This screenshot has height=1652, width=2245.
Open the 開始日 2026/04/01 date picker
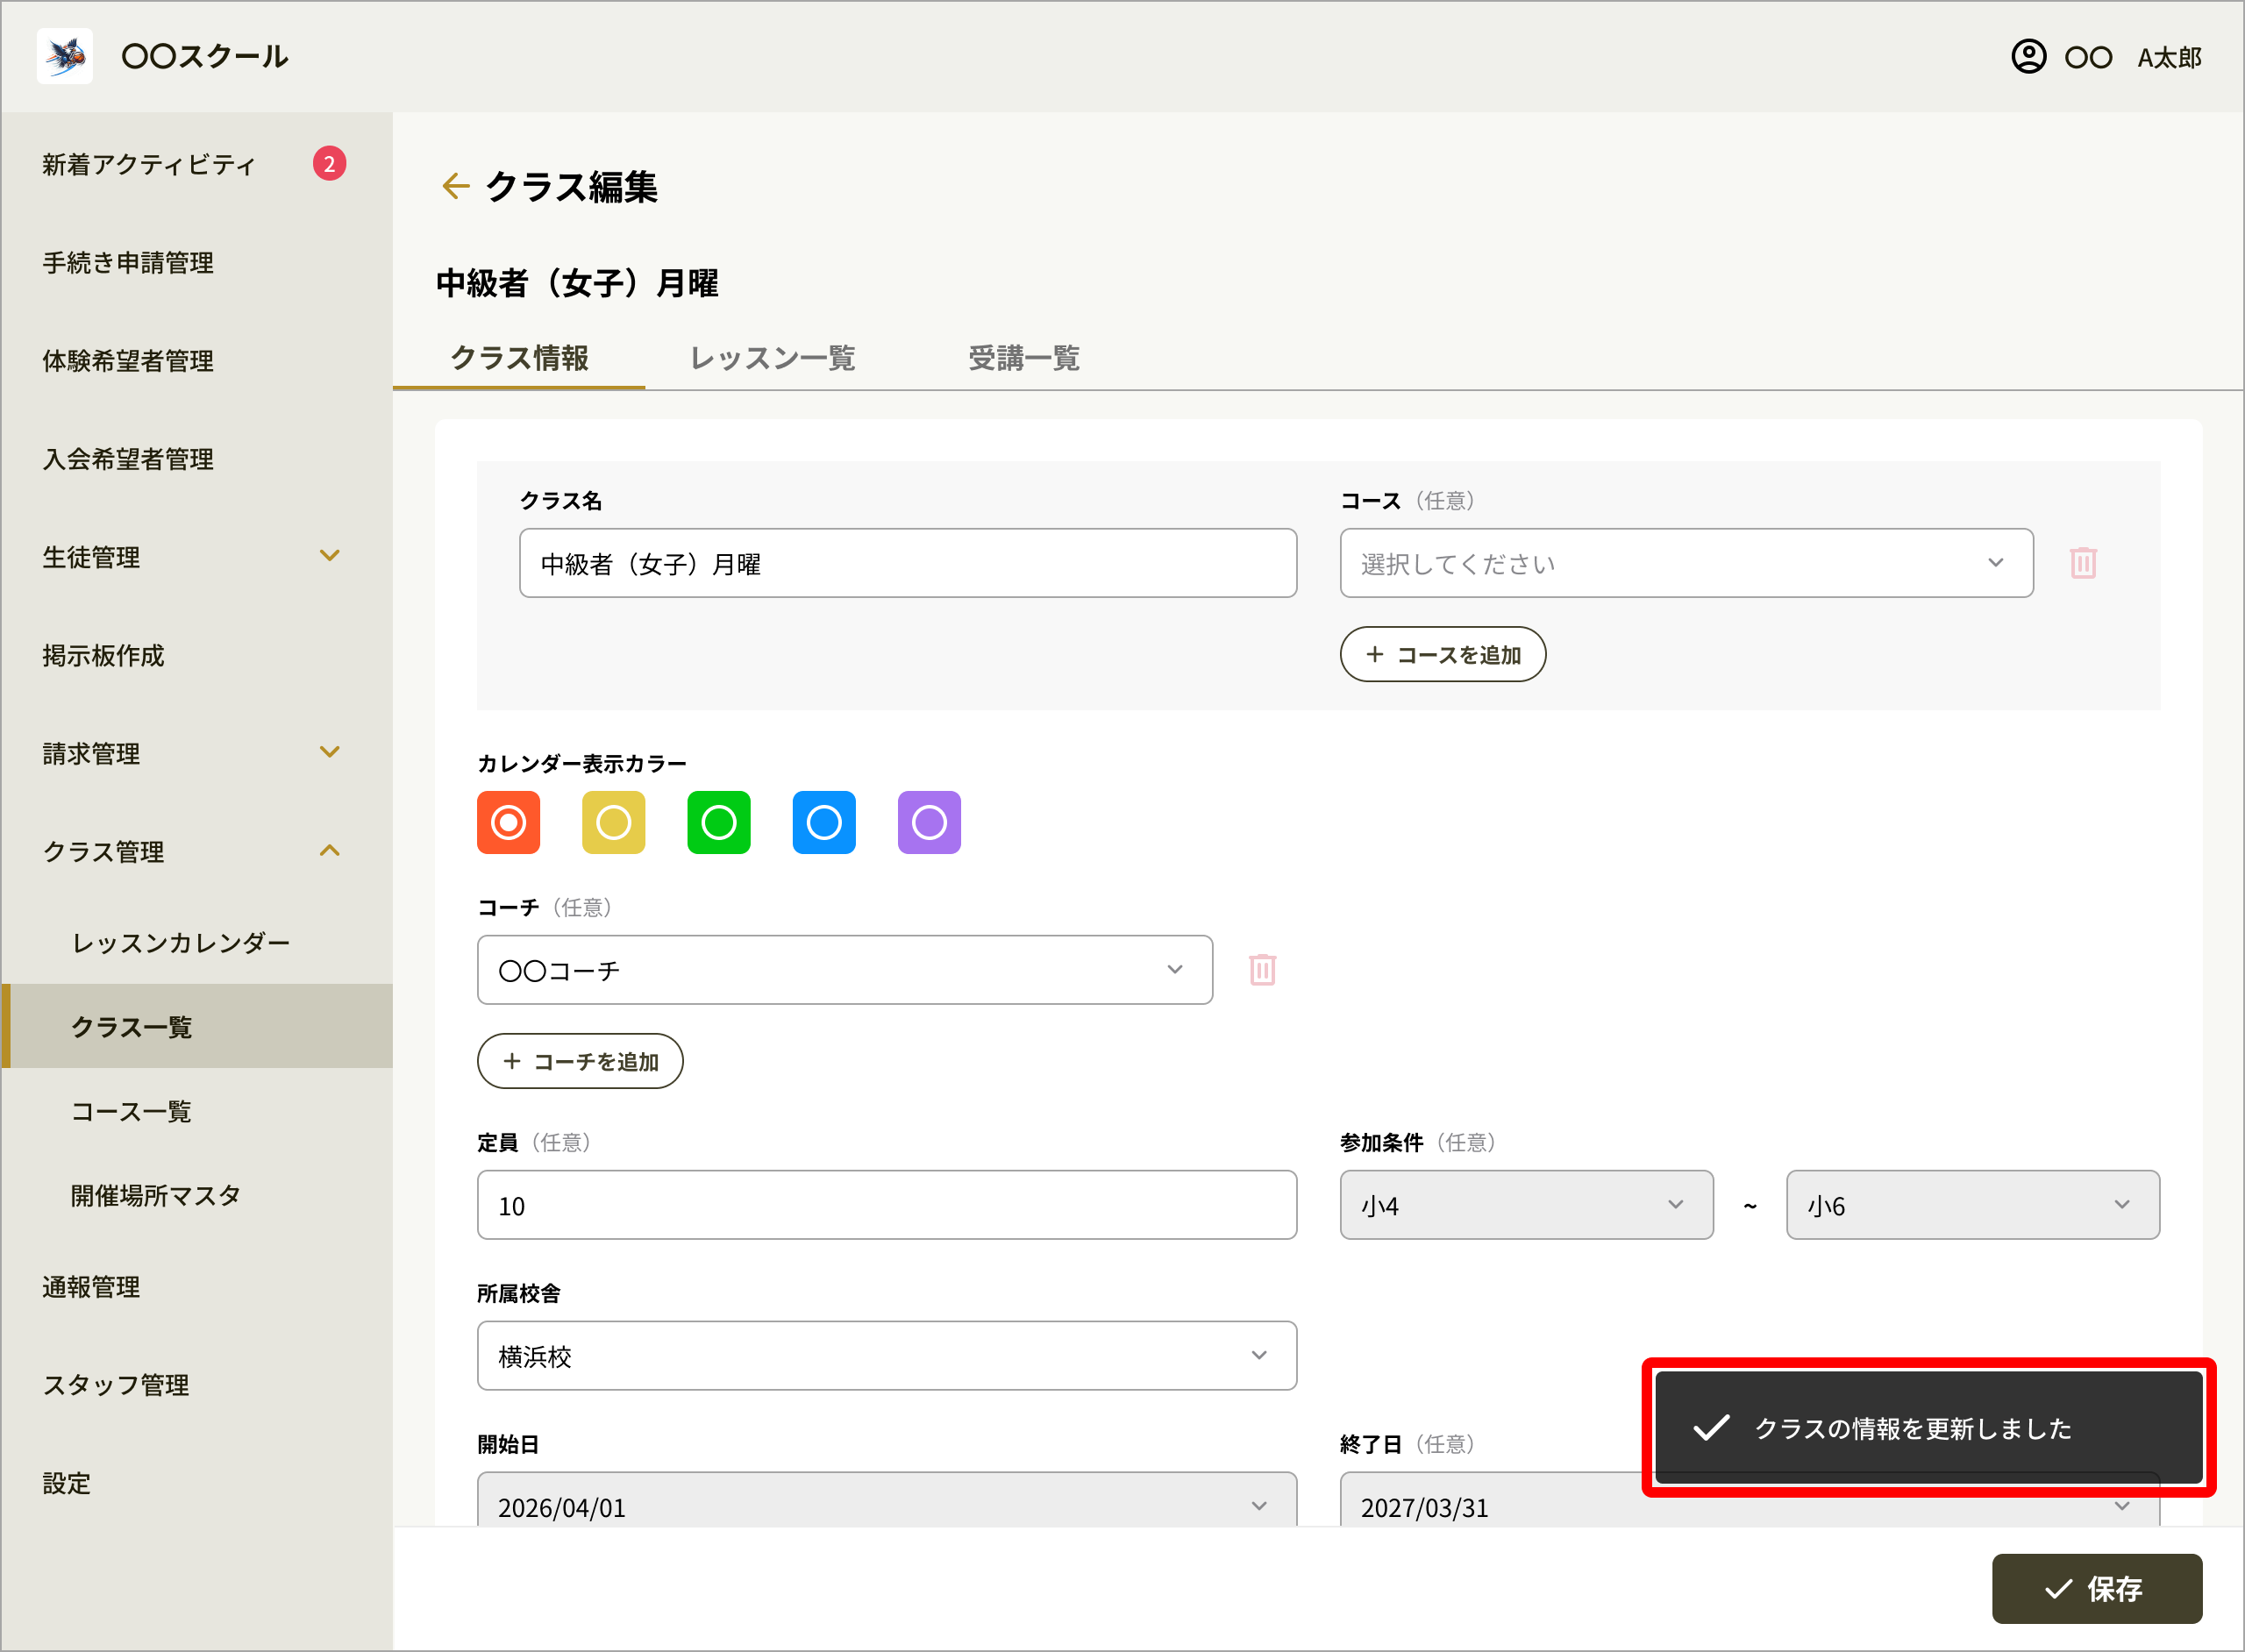pos(887,1500)
